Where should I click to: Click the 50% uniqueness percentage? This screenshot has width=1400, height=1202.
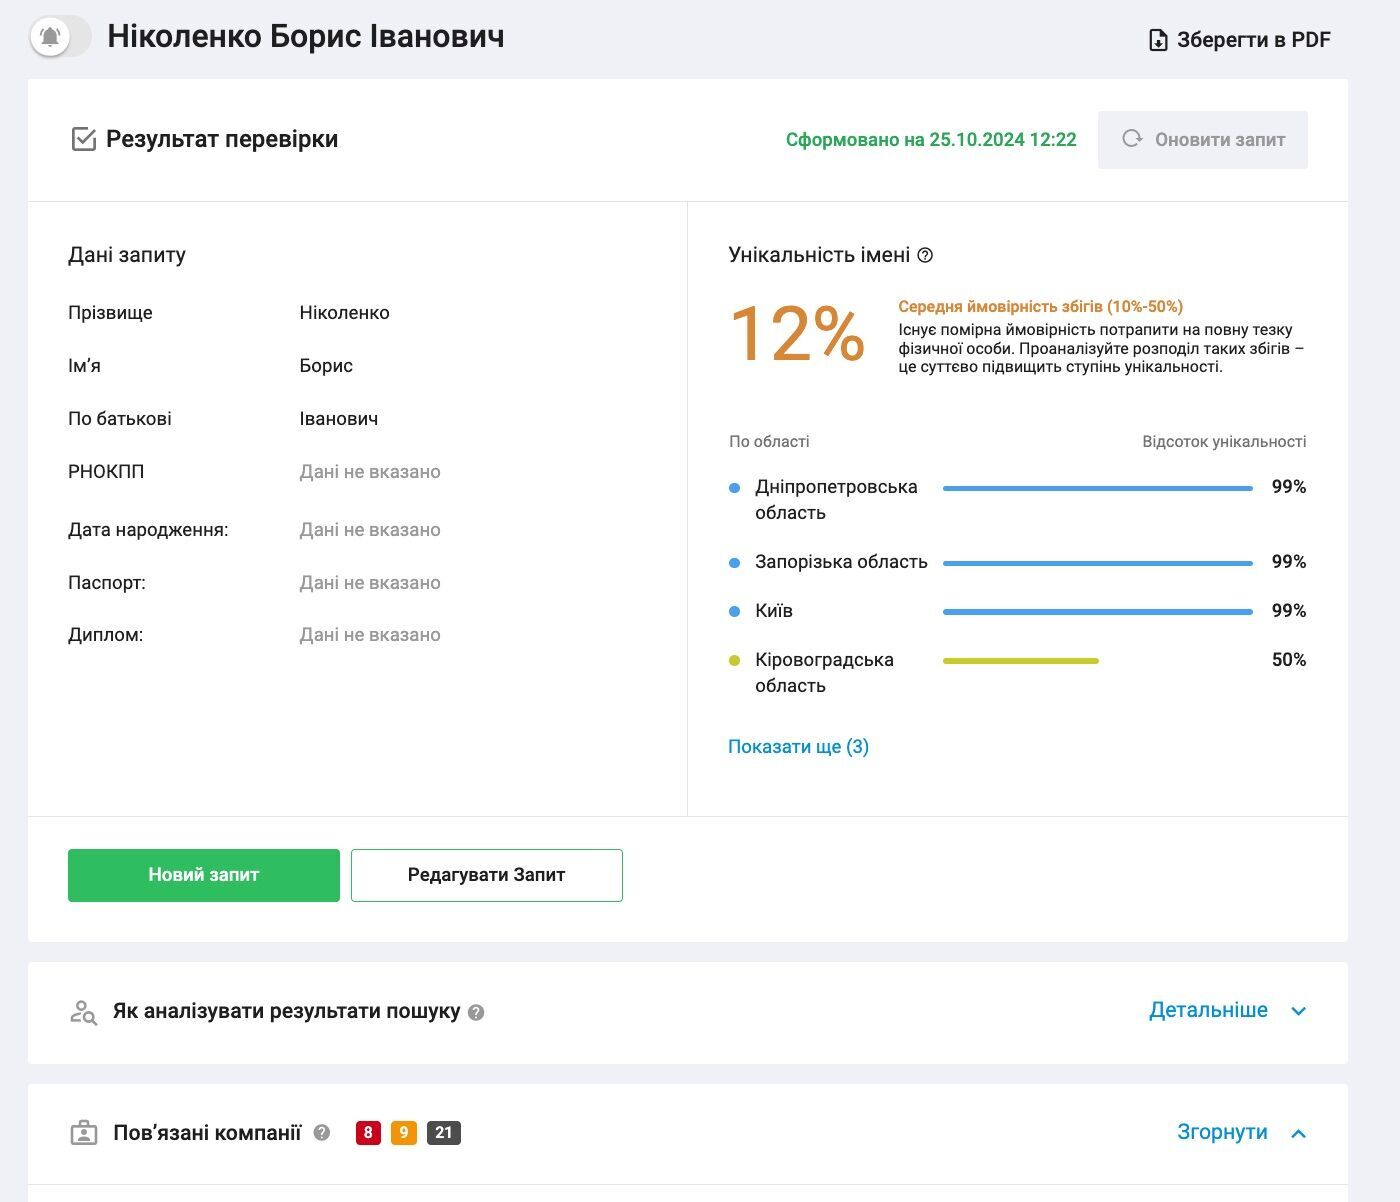click(1289, 660)
